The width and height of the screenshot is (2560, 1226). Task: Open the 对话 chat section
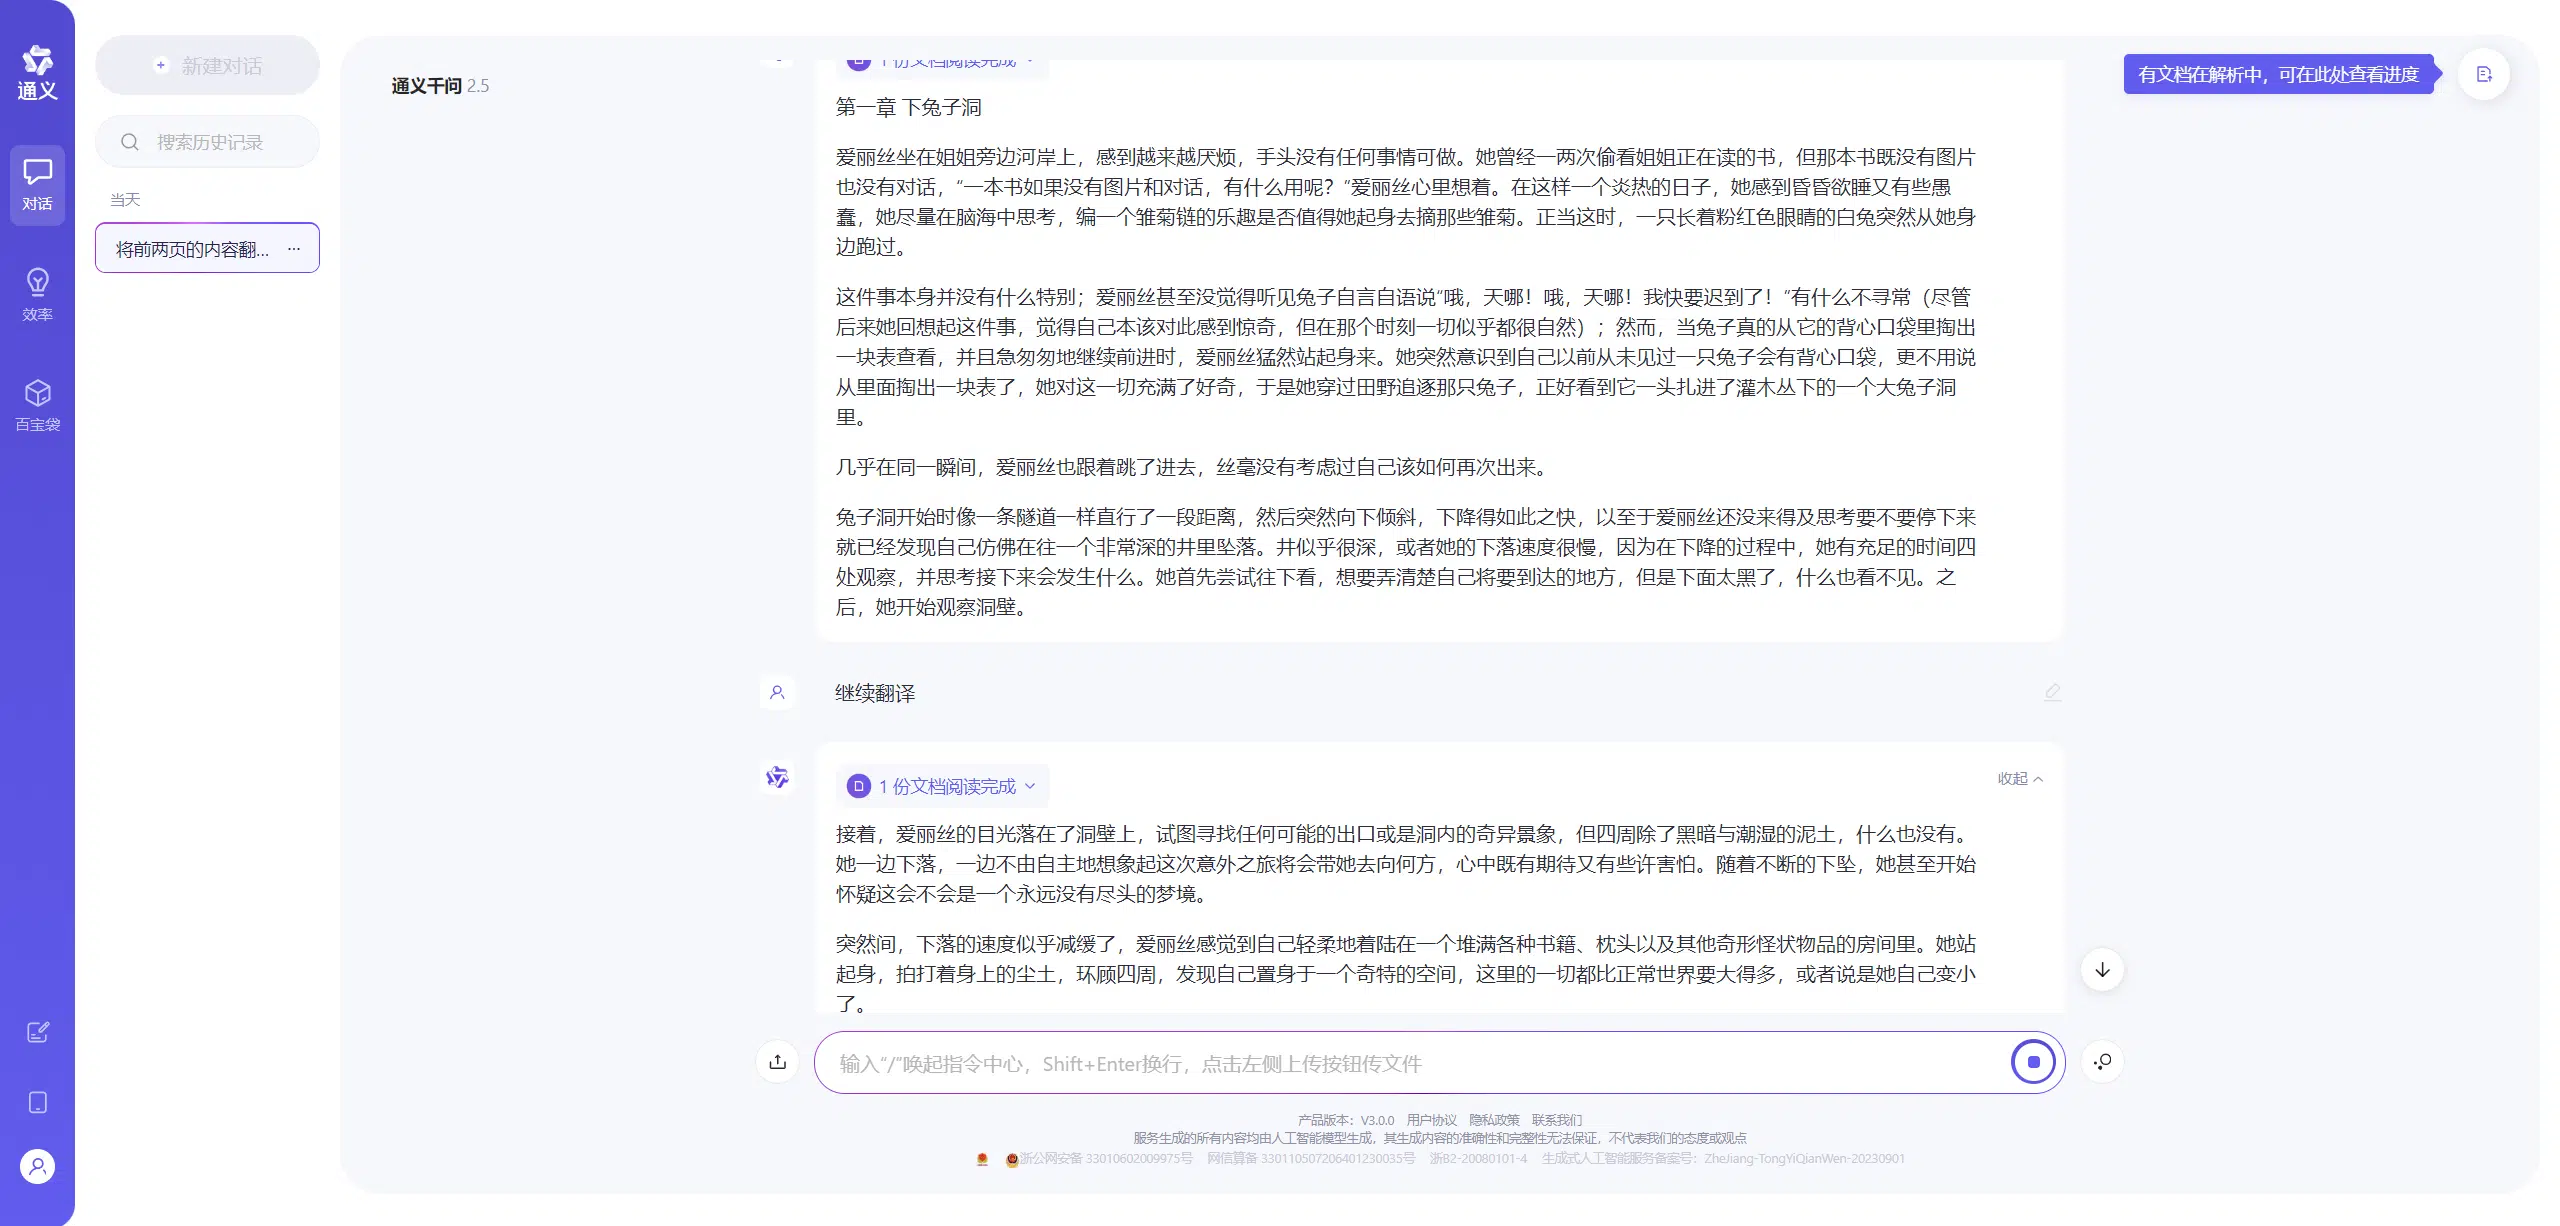(x=37, y=185)
